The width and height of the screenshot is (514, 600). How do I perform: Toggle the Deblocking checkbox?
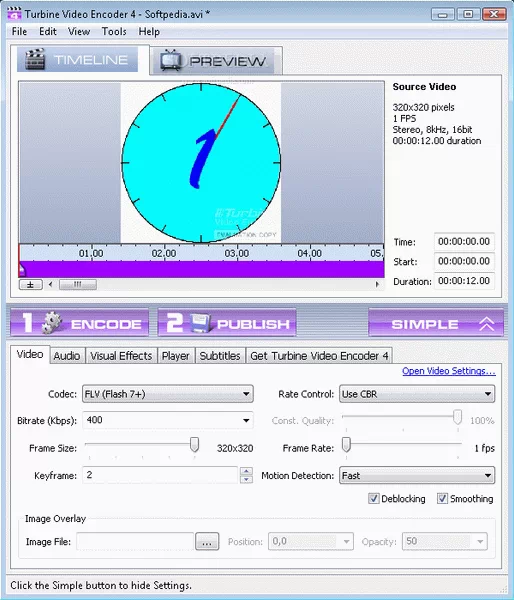point(373,498)
